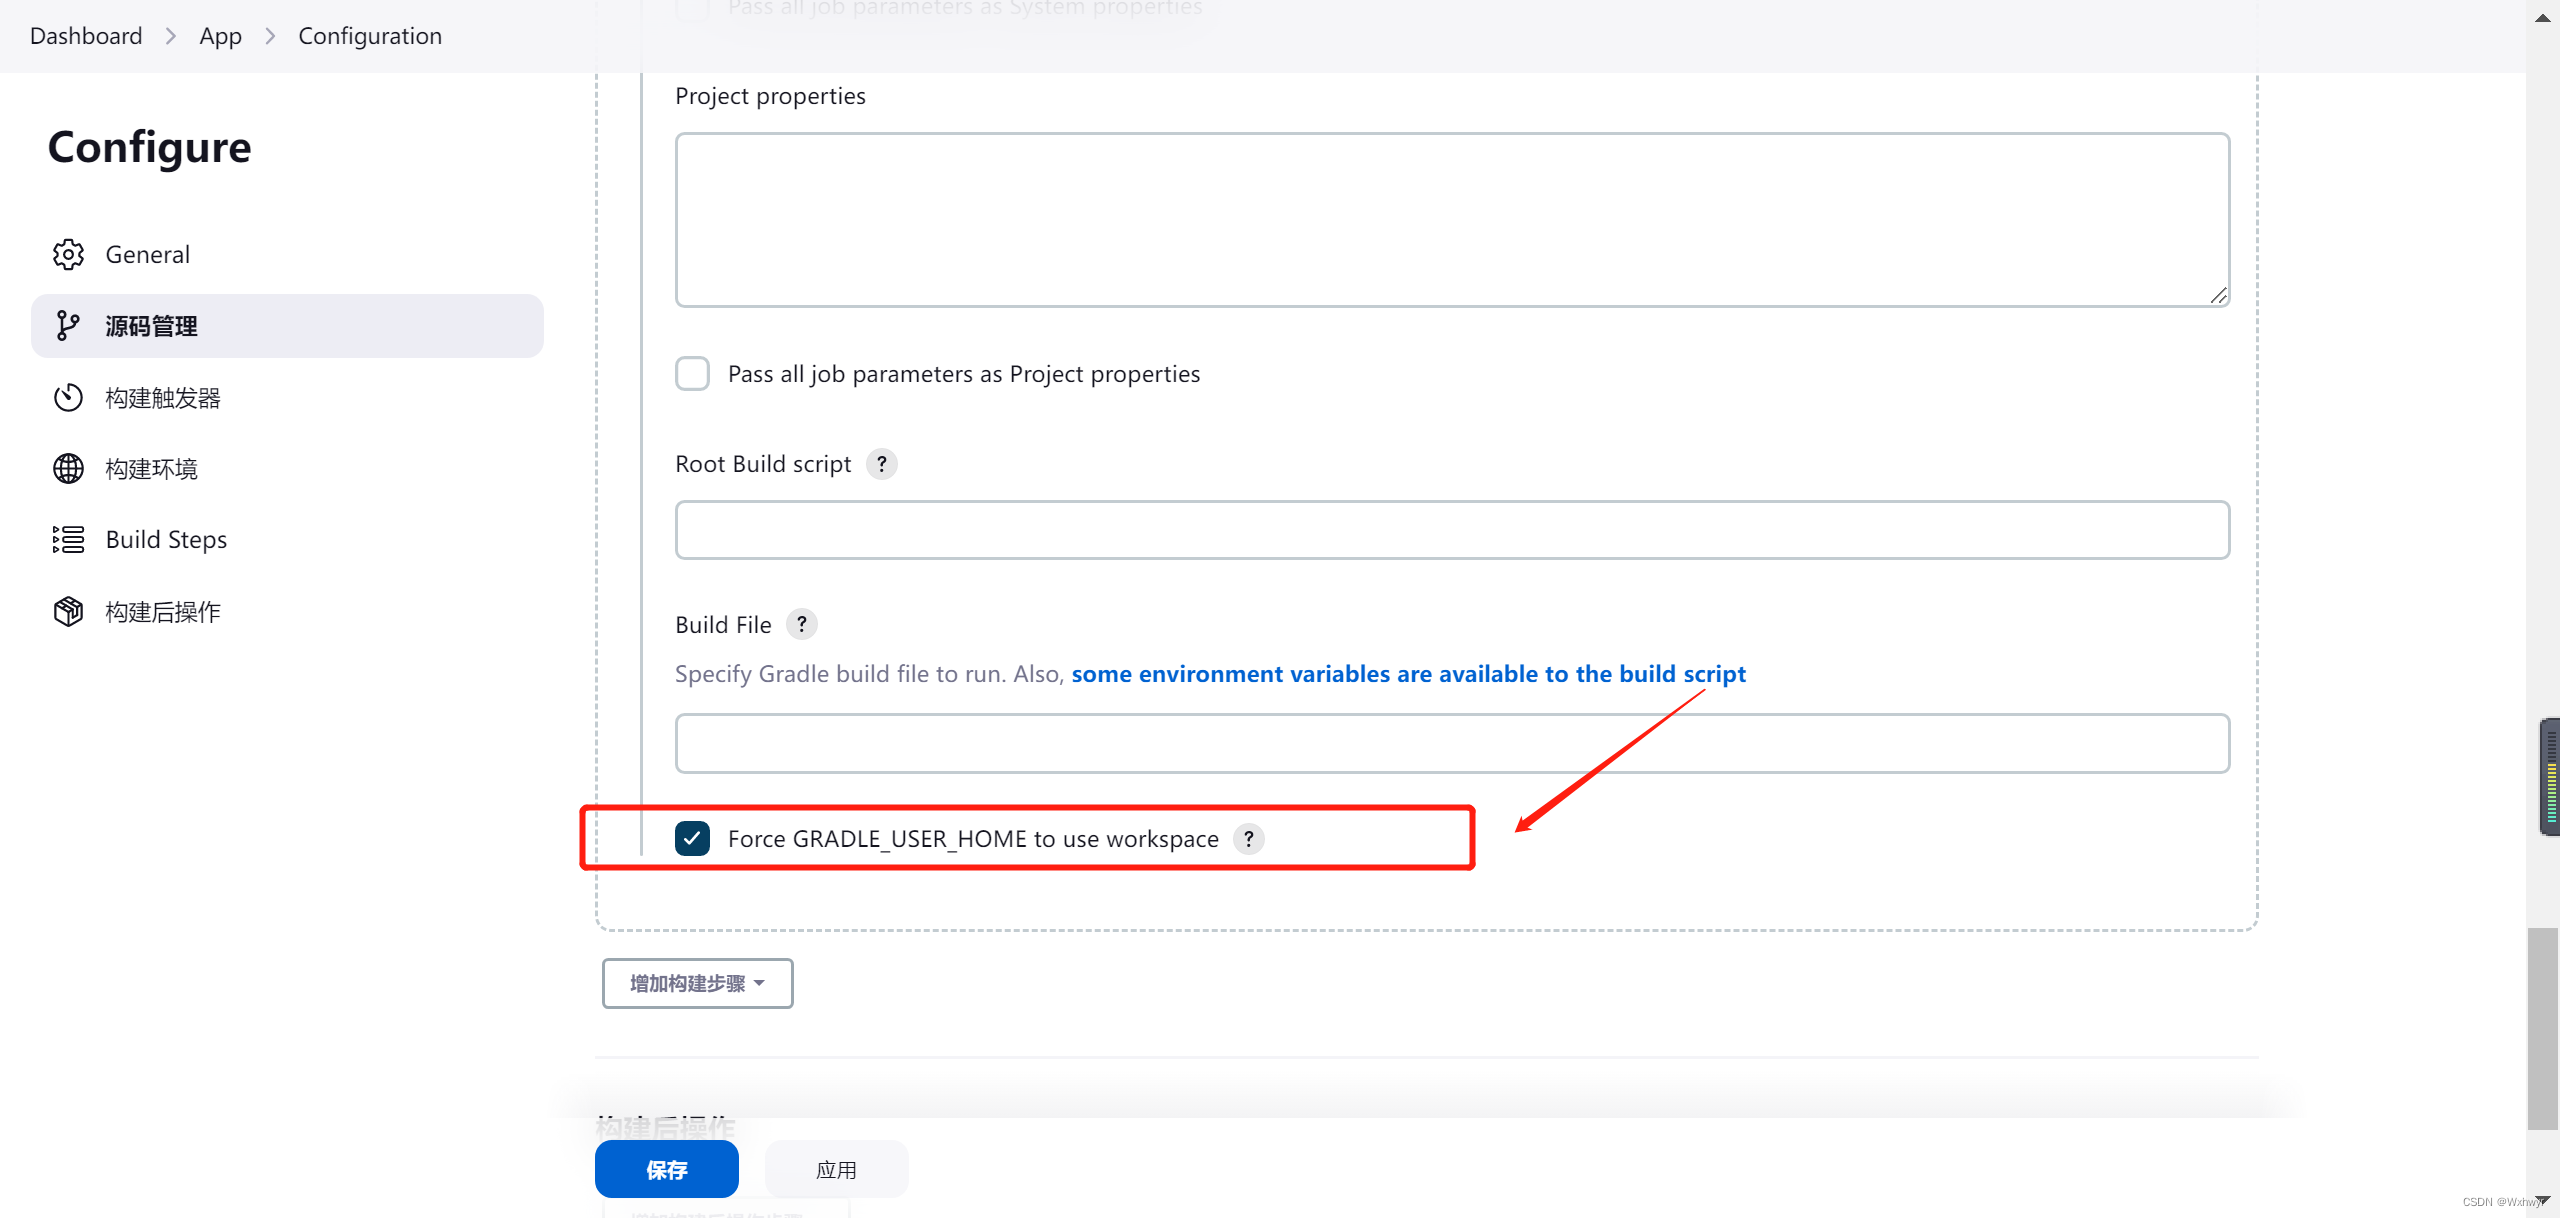The width and height of the screenshot is (2560, 1218).
Task: Open help for Build File
Action: click(x=801, y=625)
